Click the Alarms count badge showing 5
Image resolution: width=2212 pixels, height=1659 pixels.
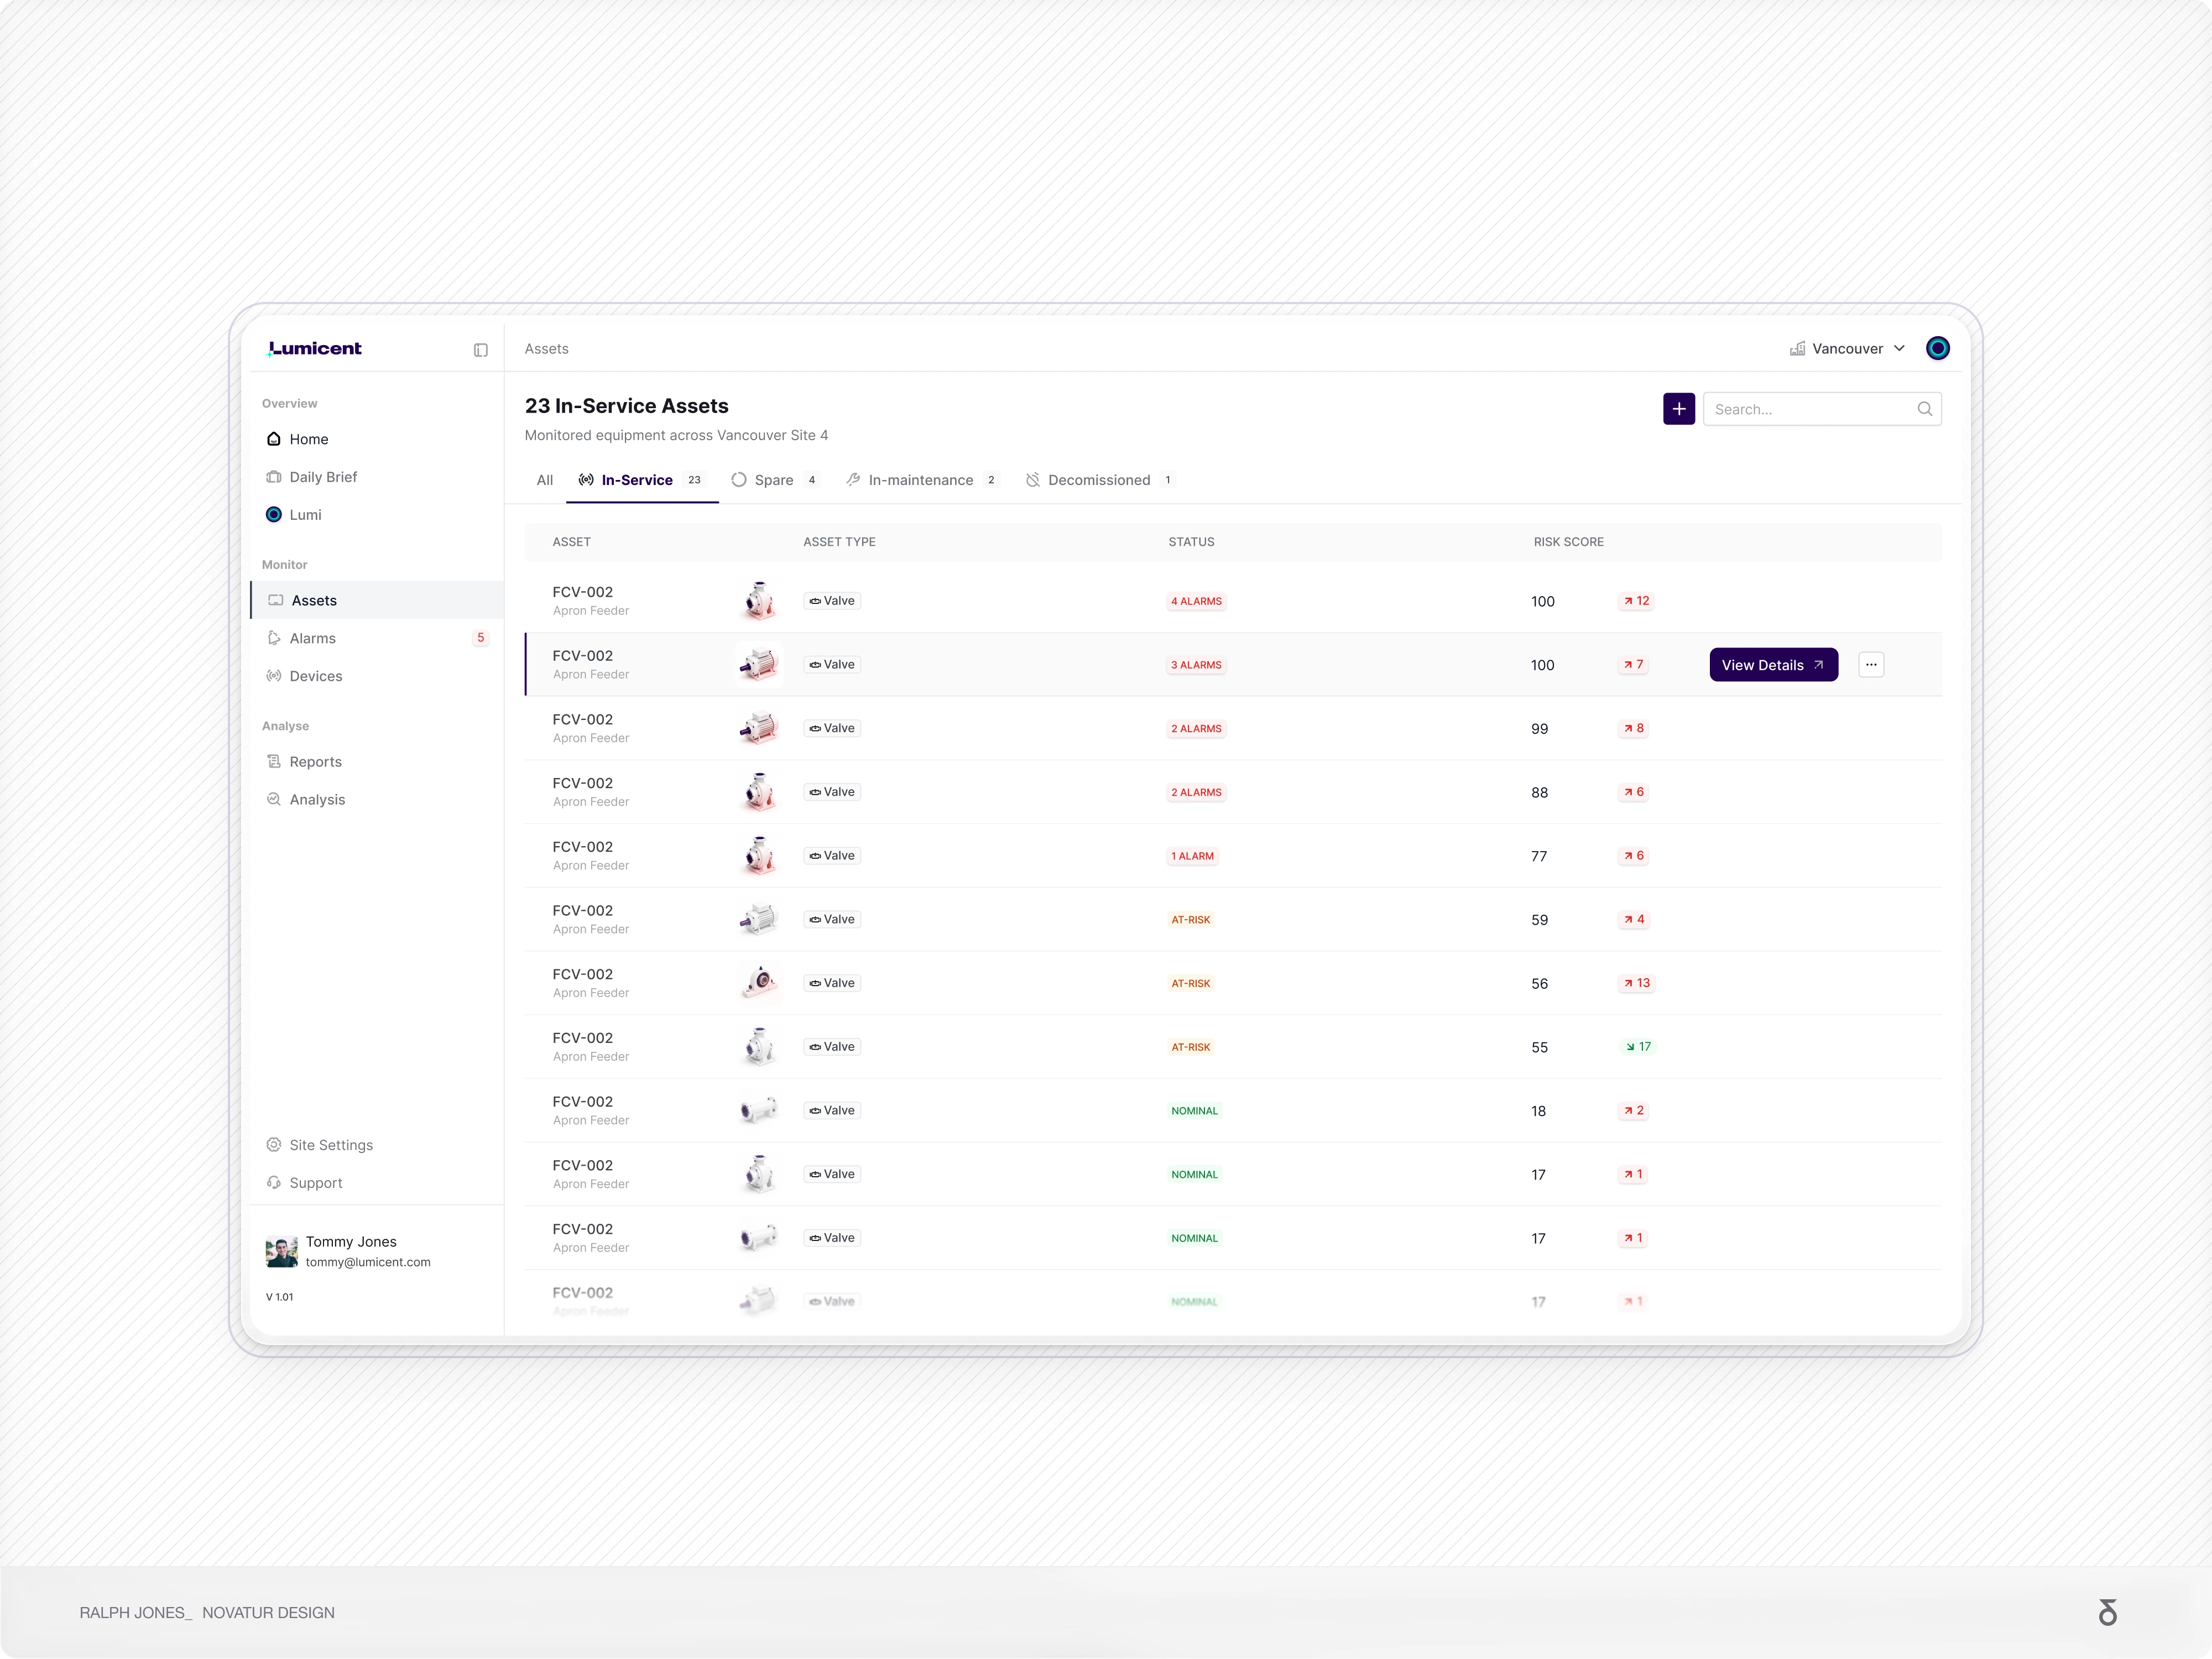[x=480, y=638]
